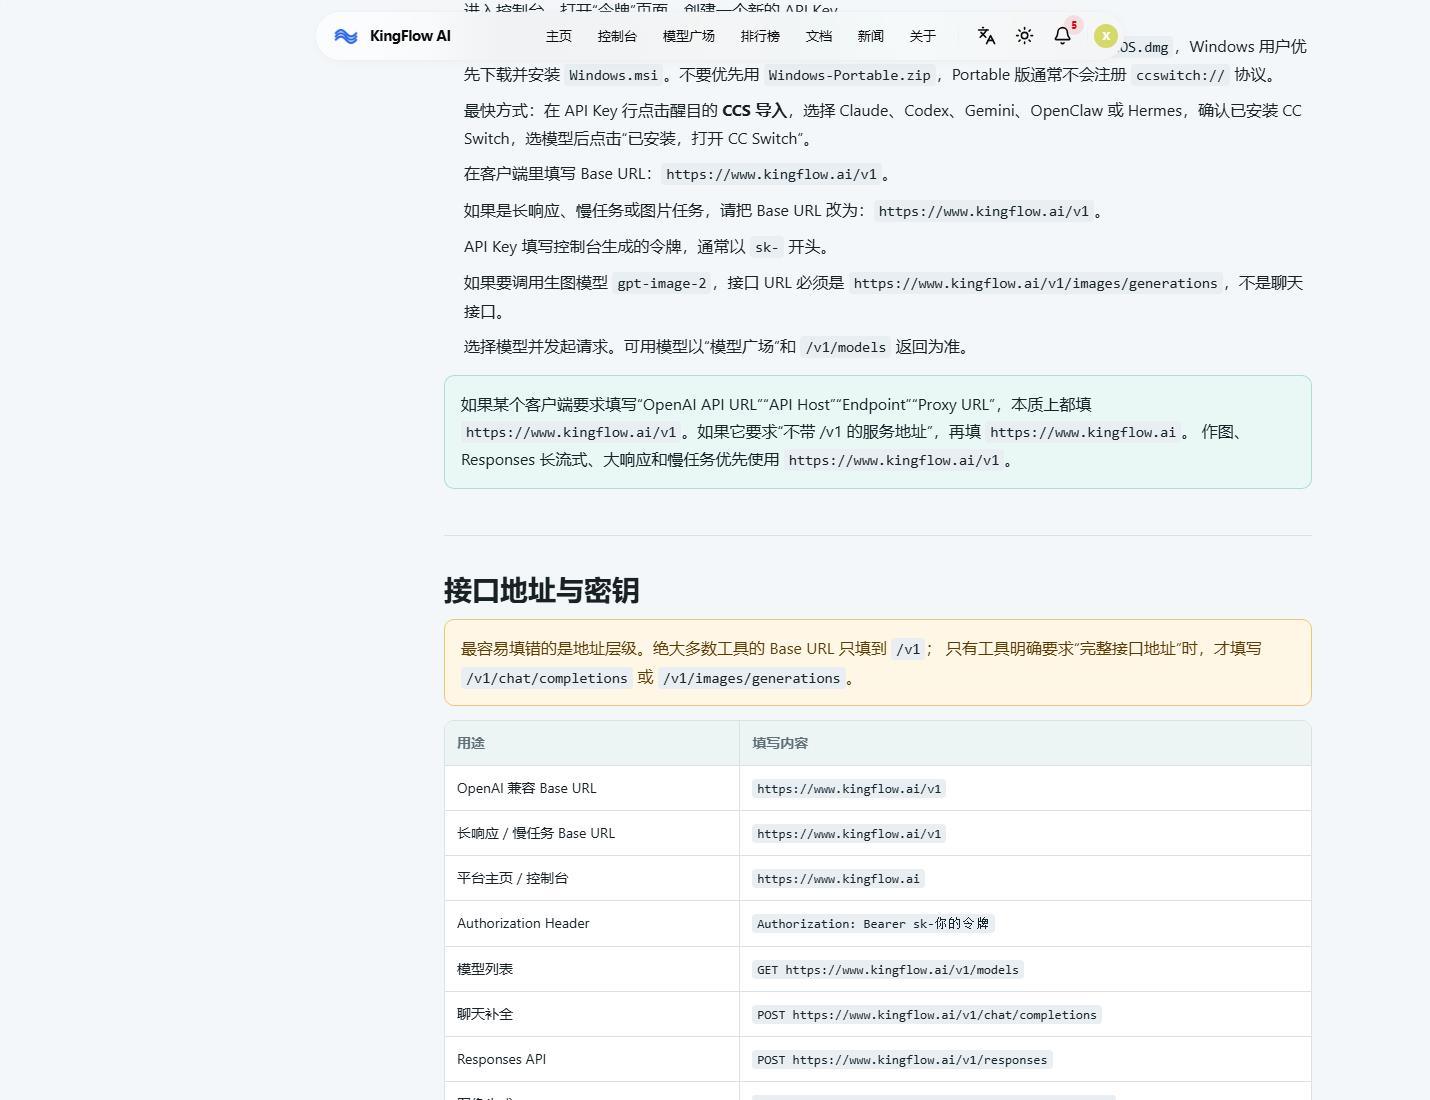Click the POST /v1/responses URL value
Image resolution: width=1430 pixels, height=1100 pixels.
902,1060
